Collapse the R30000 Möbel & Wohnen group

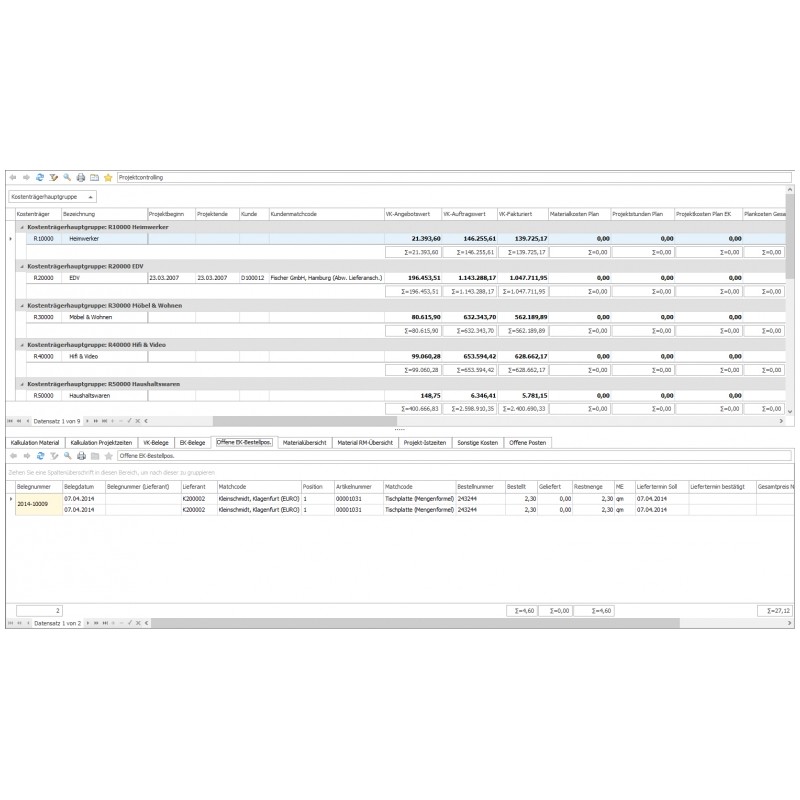pos(22,306)
